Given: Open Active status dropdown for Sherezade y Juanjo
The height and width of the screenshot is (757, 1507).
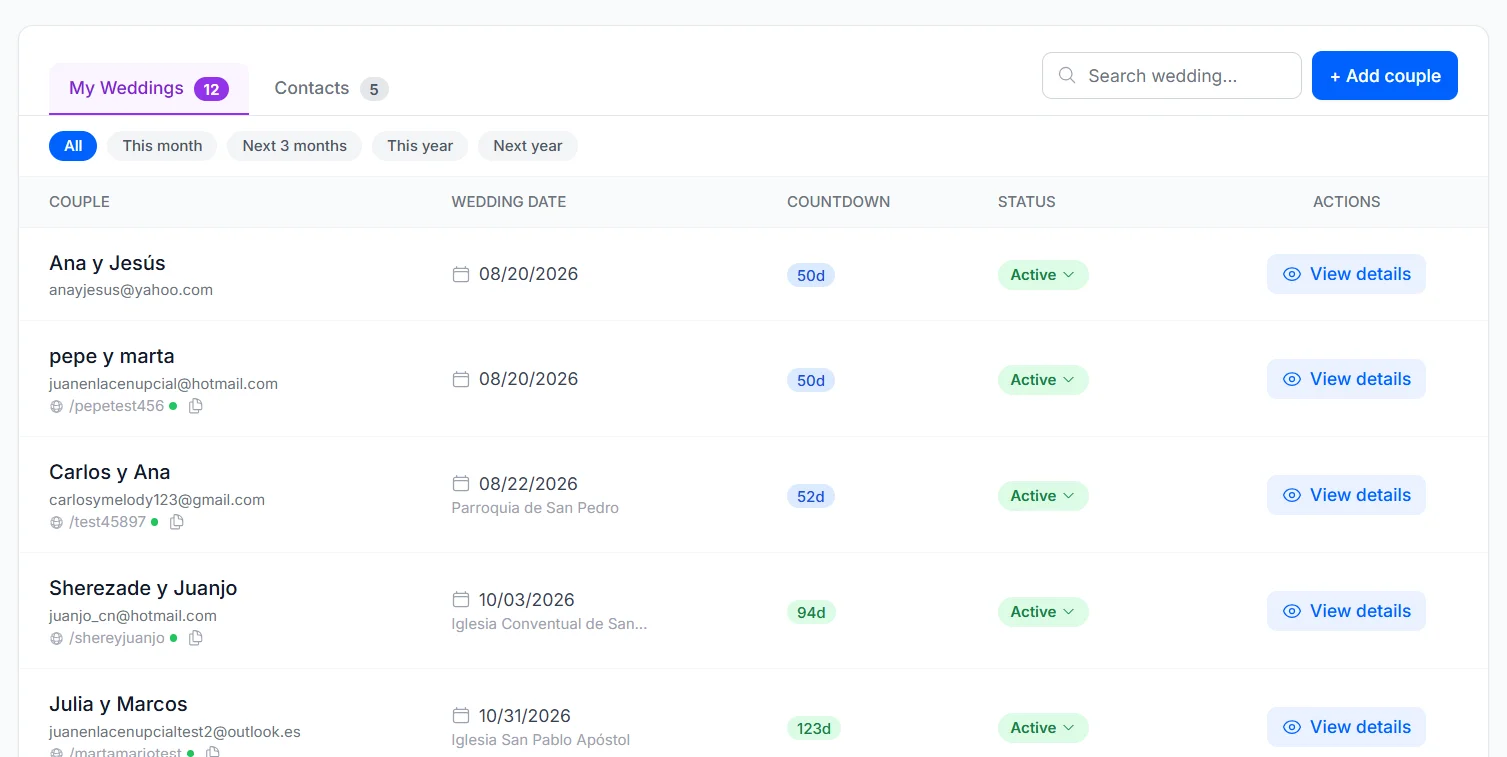Looking at the screenshot, I should (x=1043, y=612).
